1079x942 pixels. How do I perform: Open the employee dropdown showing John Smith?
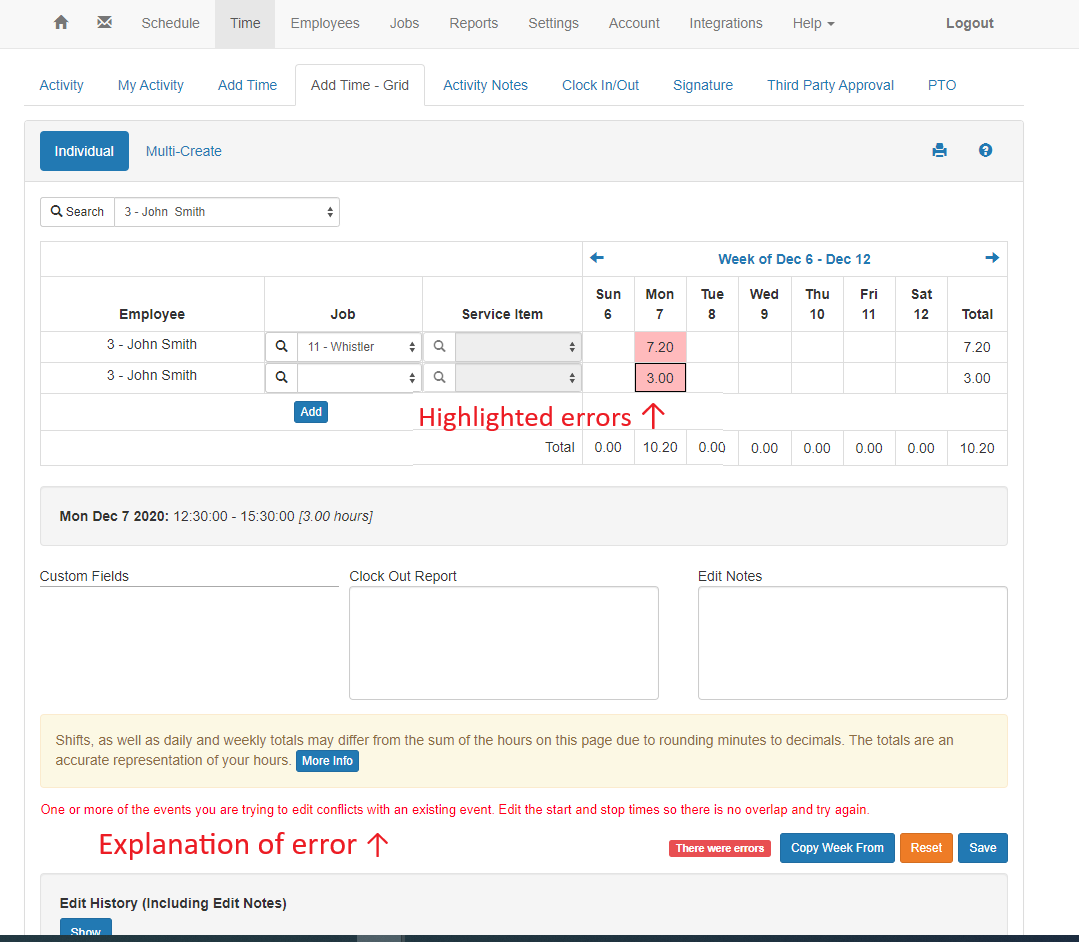(x=227, y=212)
